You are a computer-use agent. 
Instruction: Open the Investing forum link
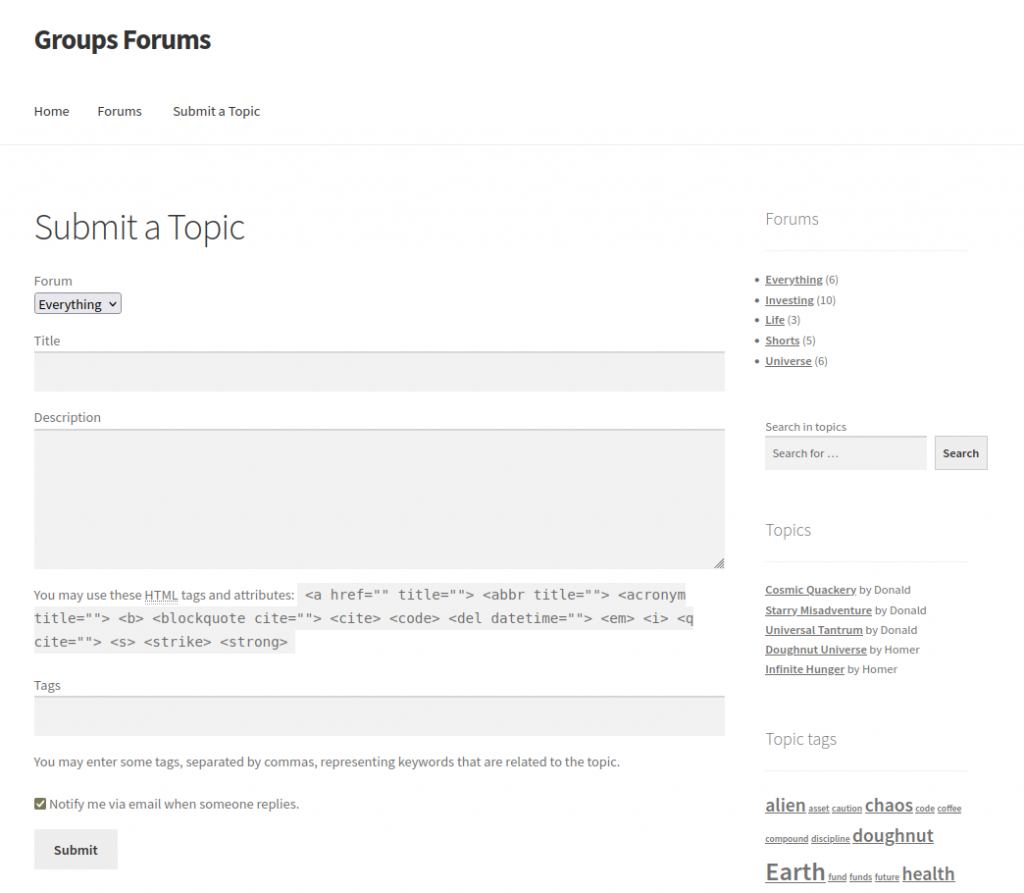coord(789,300)
